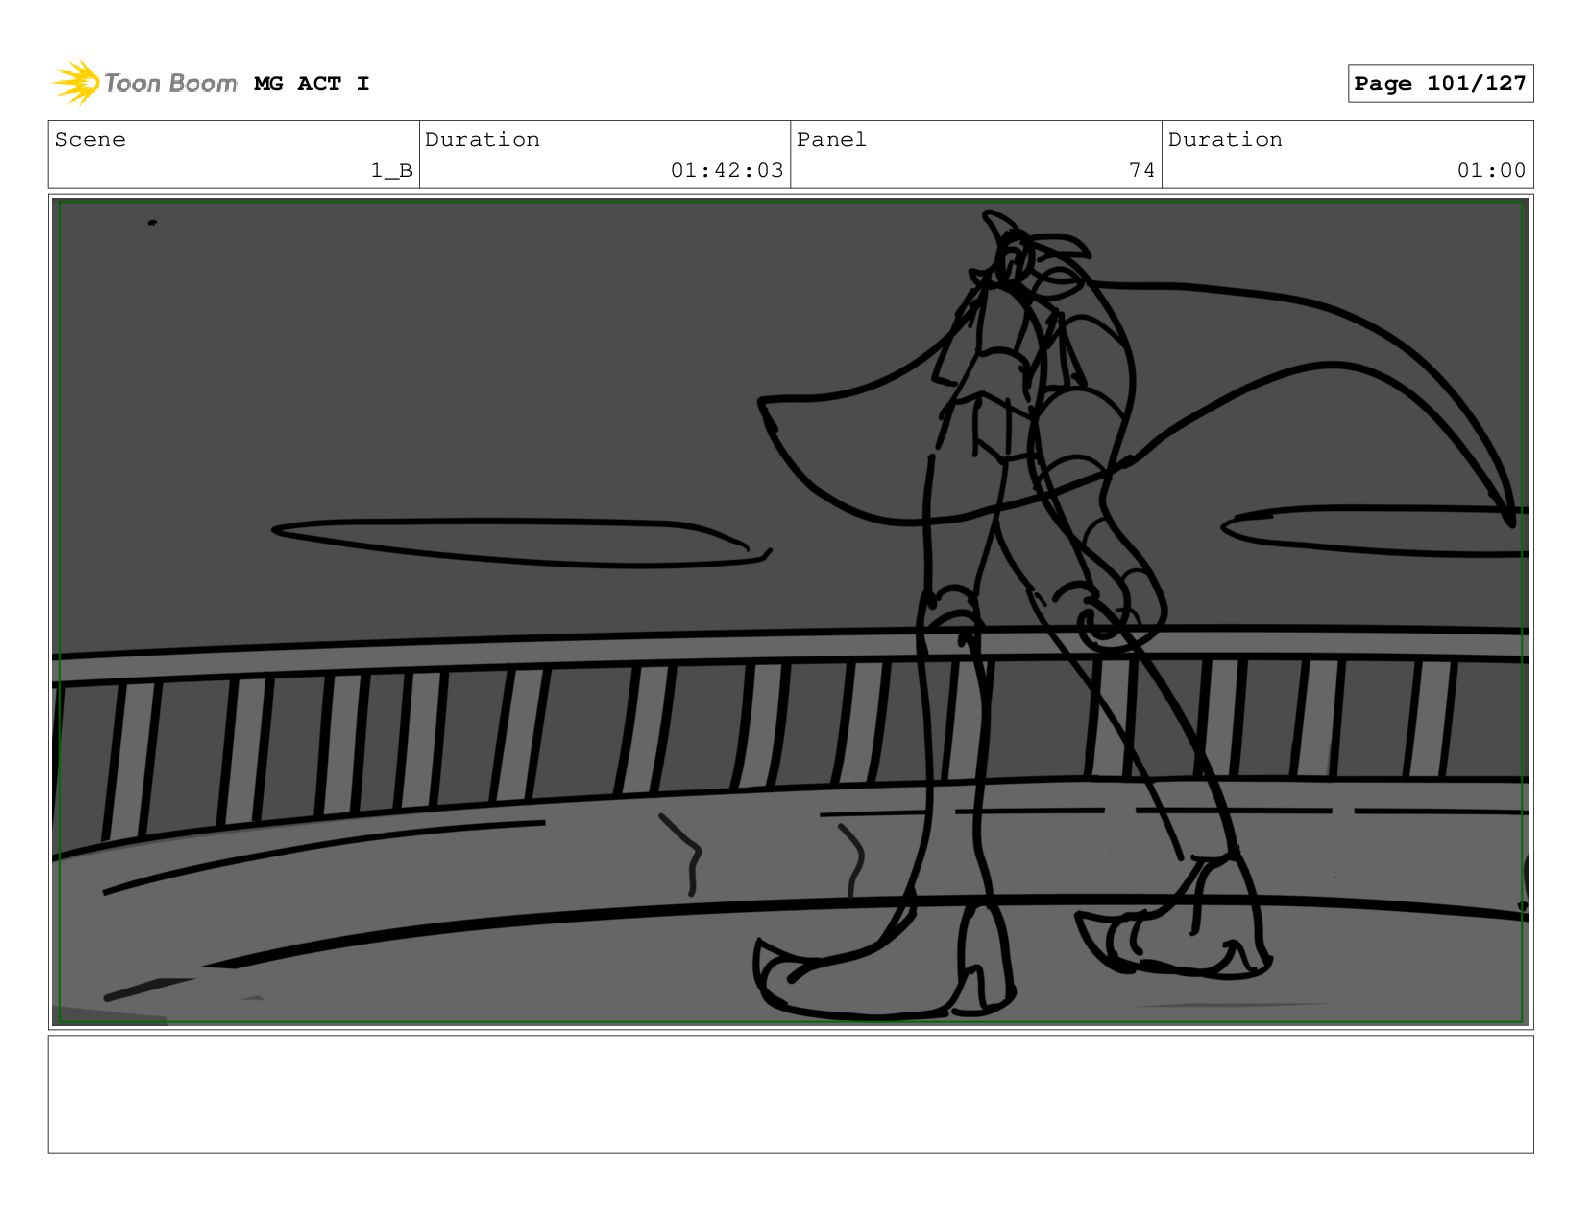Select the 'MG ACT I' title text
Image resolution: width=1582 pixels, height=1225 pixels.
312,83
